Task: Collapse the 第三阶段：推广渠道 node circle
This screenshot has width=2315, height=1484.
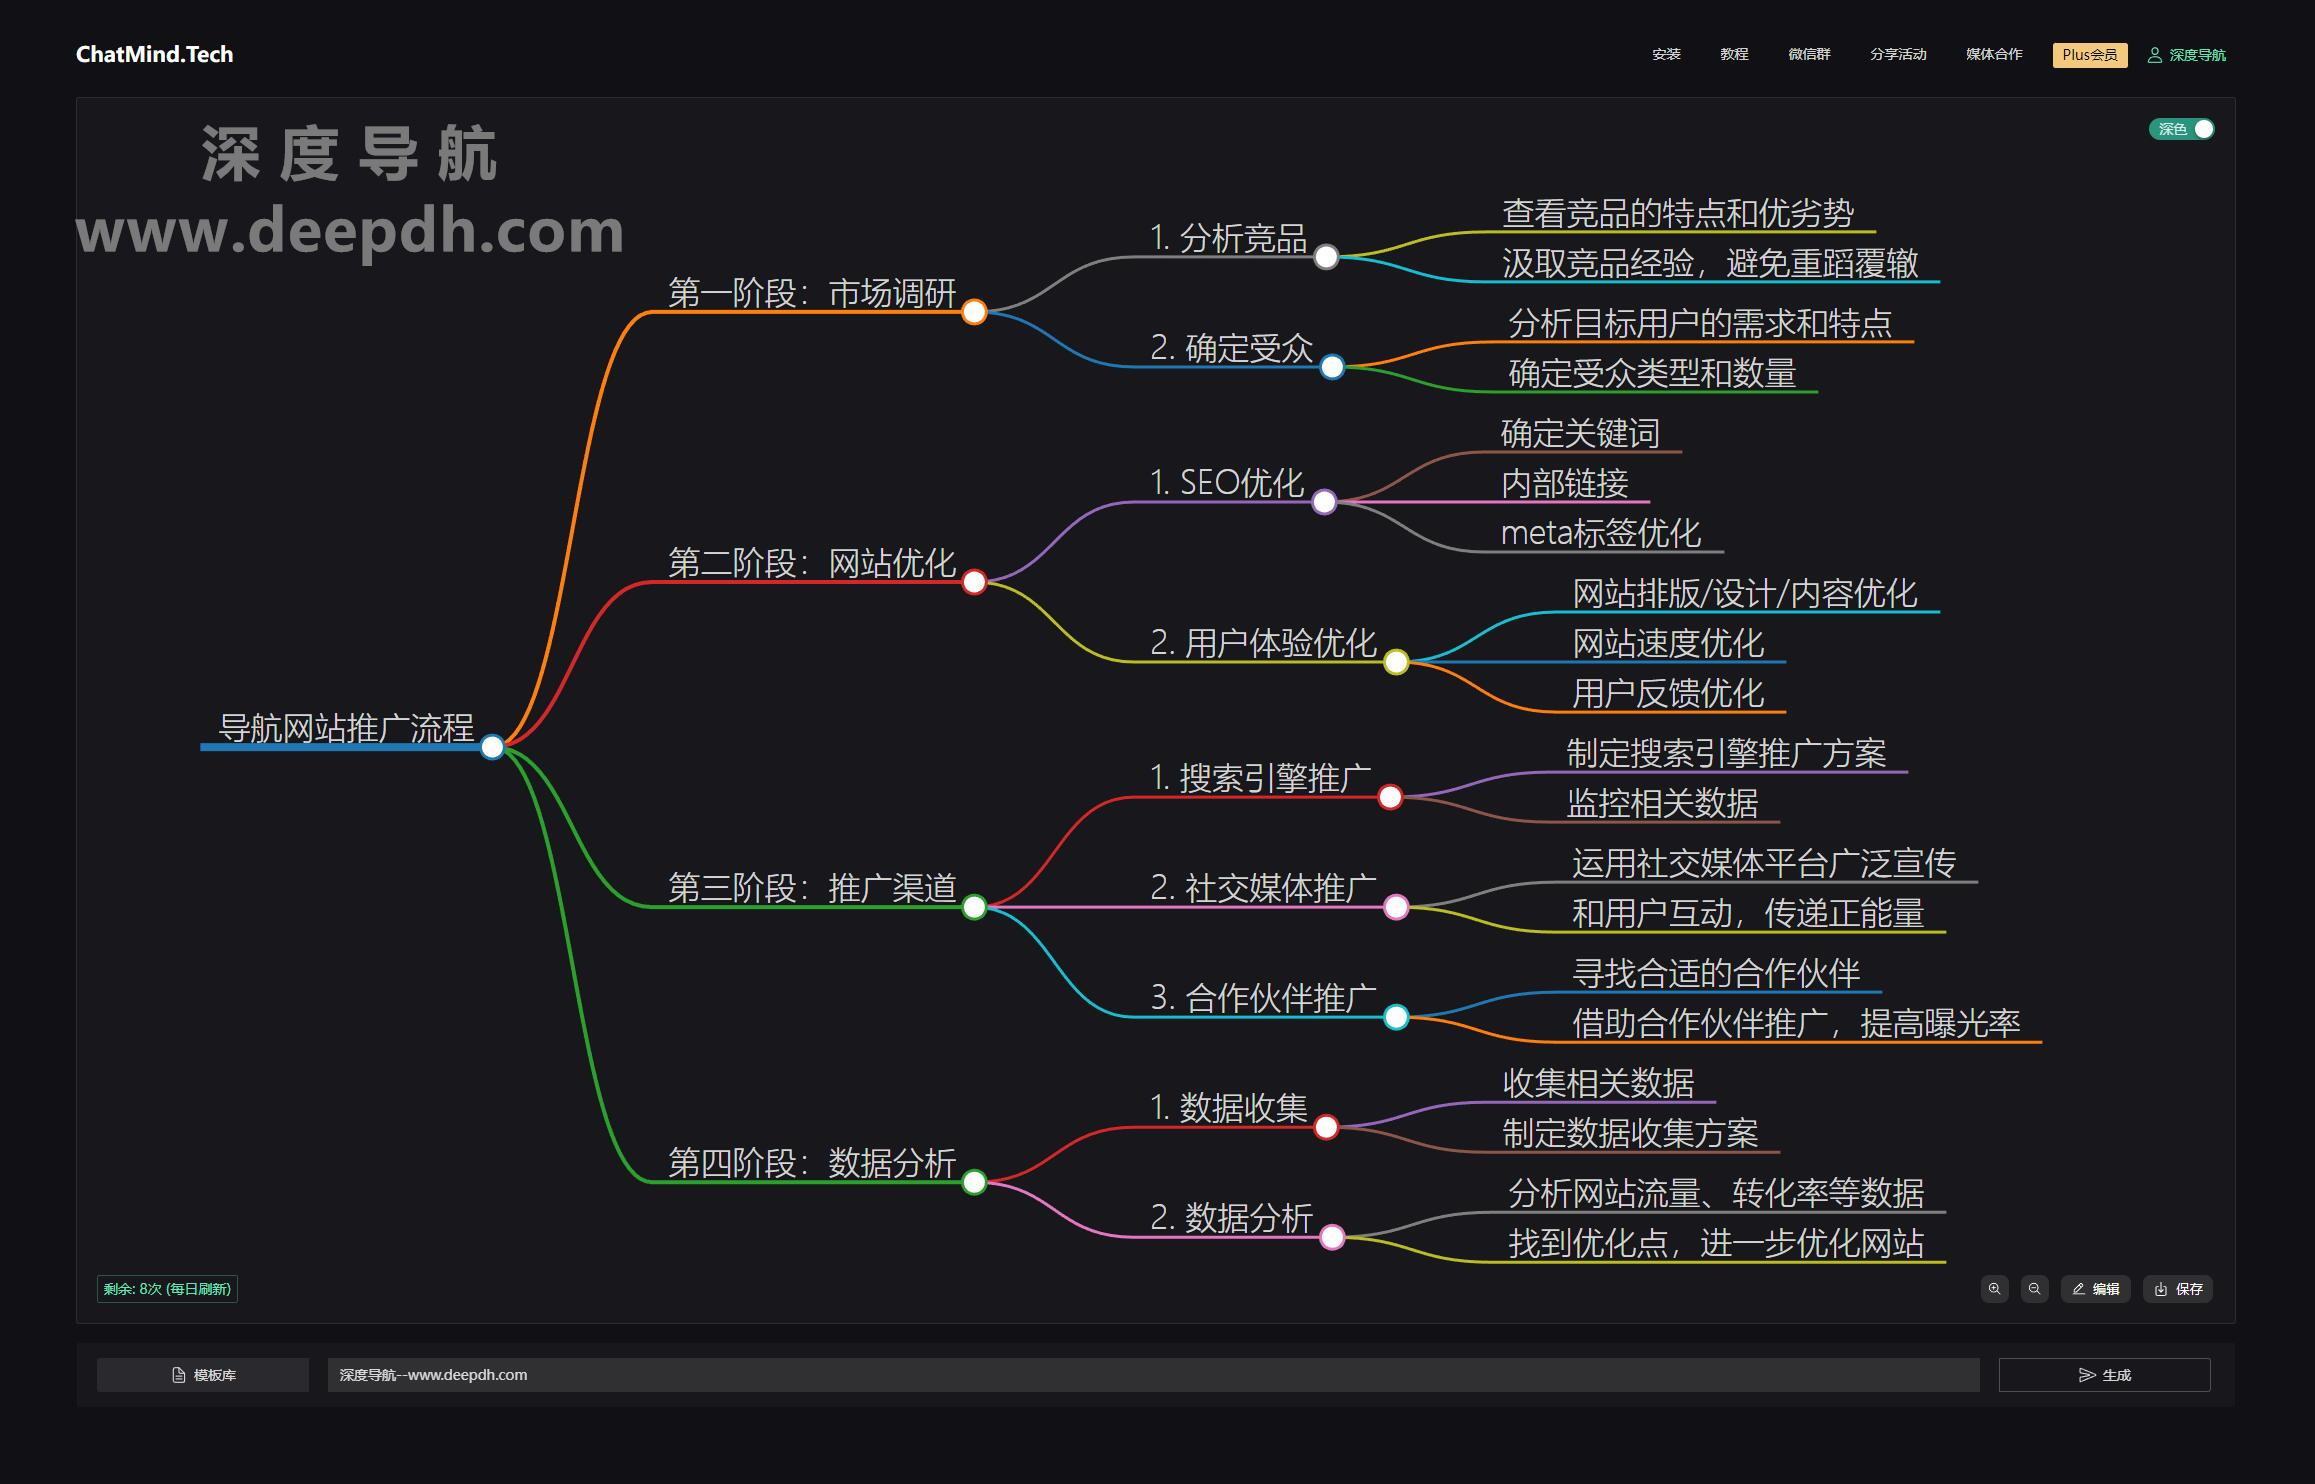Action: pos(974,907)
